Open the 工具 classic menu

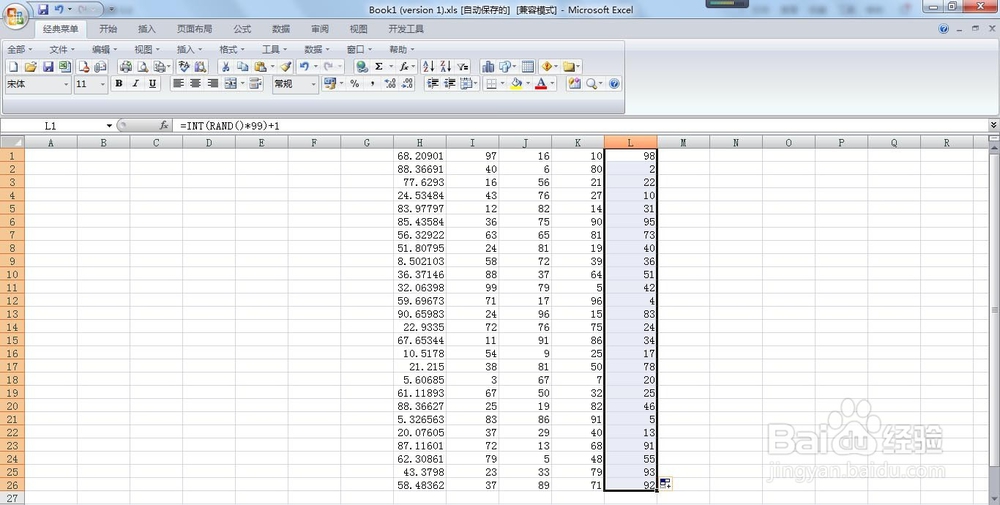[x=274, y=49]
